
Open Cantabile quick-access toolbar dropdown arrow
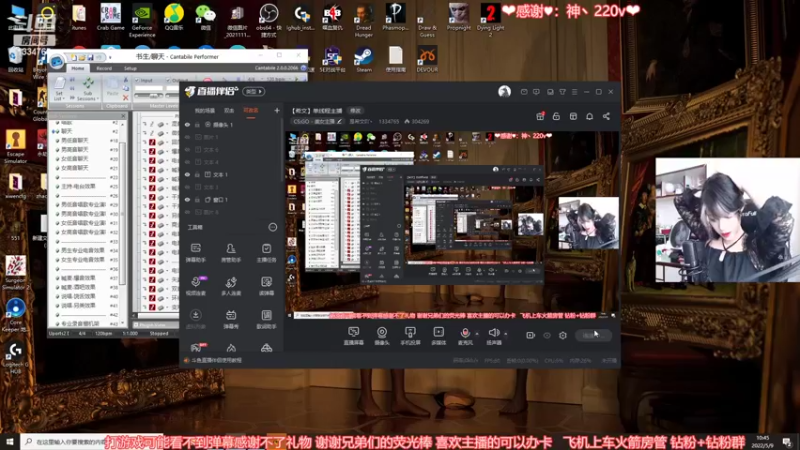tap(110, 57)
